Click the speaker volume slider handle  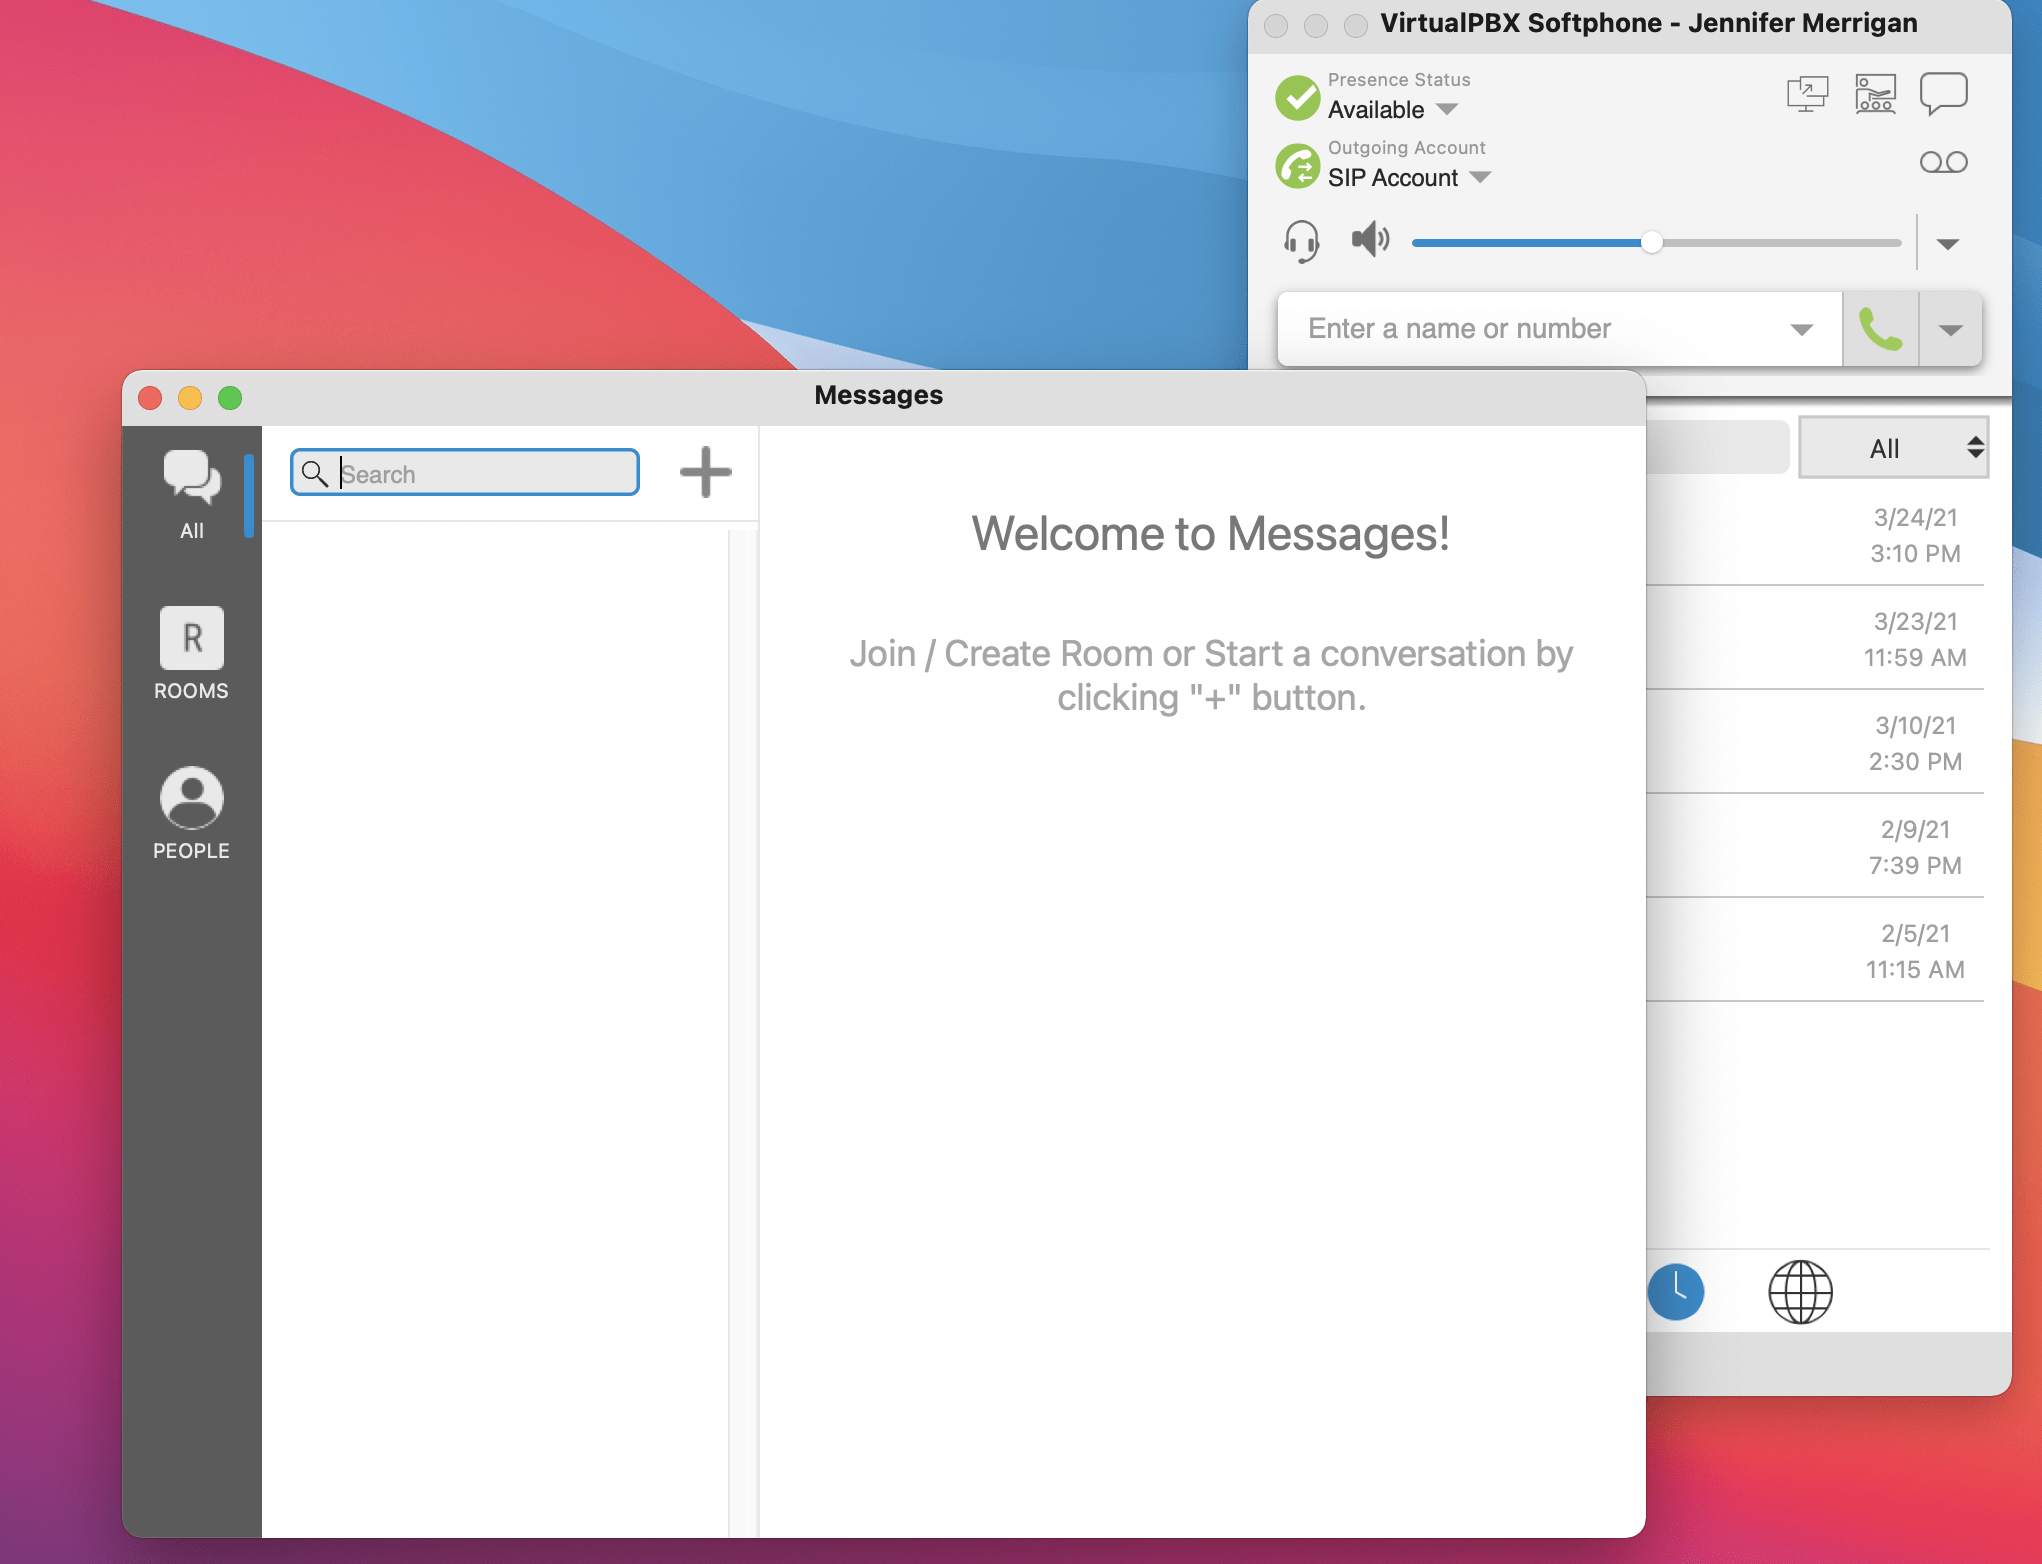pyautogui.click(x=1651, y=242)
